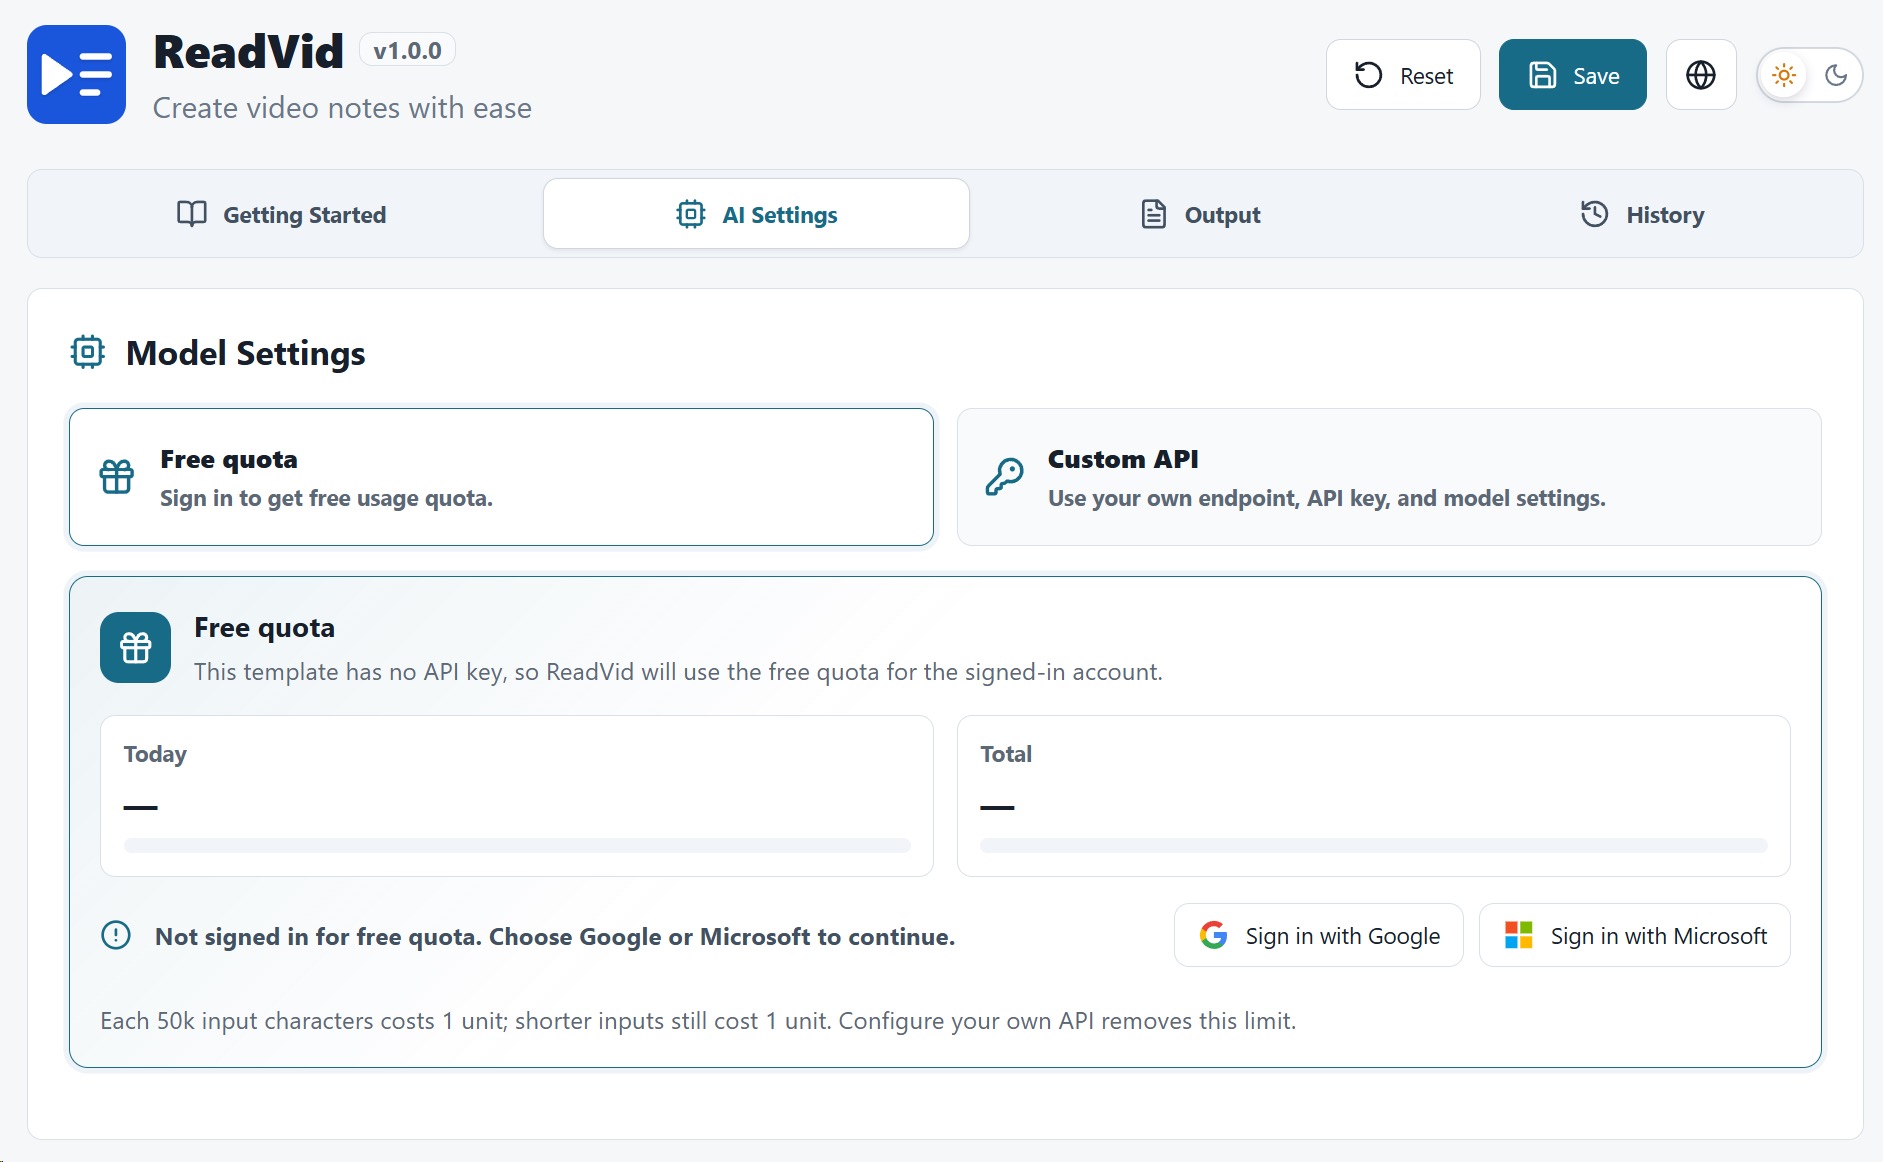Image resolution: width=1883 pixels, height=1162 pixels.
Task: Click the ReadVid app logo
Action: tap(76, 75)
